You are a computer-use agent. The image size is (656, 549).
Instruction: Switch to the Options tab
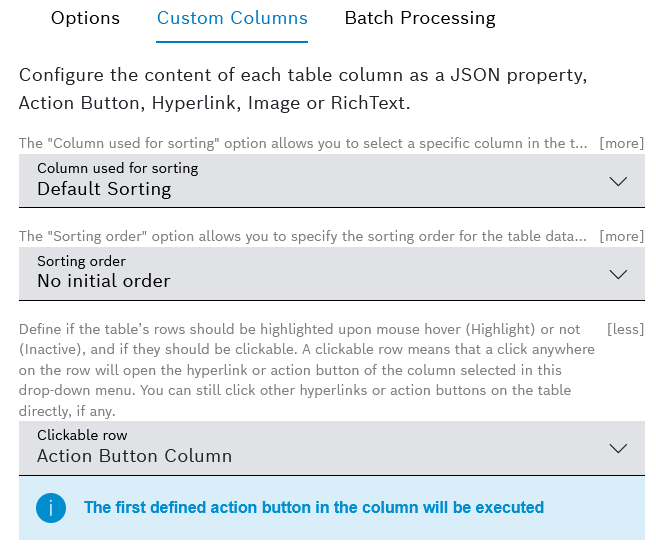coord(85,18)
